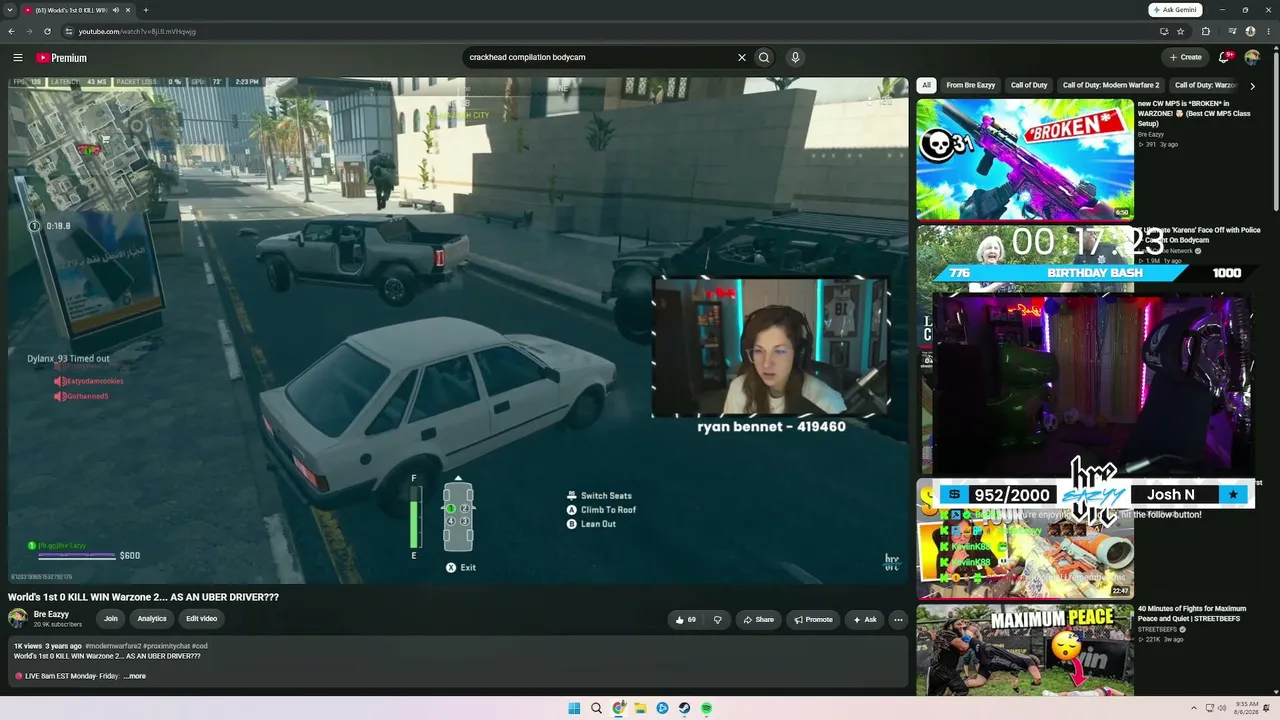Image resolution: width=1280 pixels, height=720 pixels.
Task: Open Windows taskbar search
Action: [x=596, y=709]
